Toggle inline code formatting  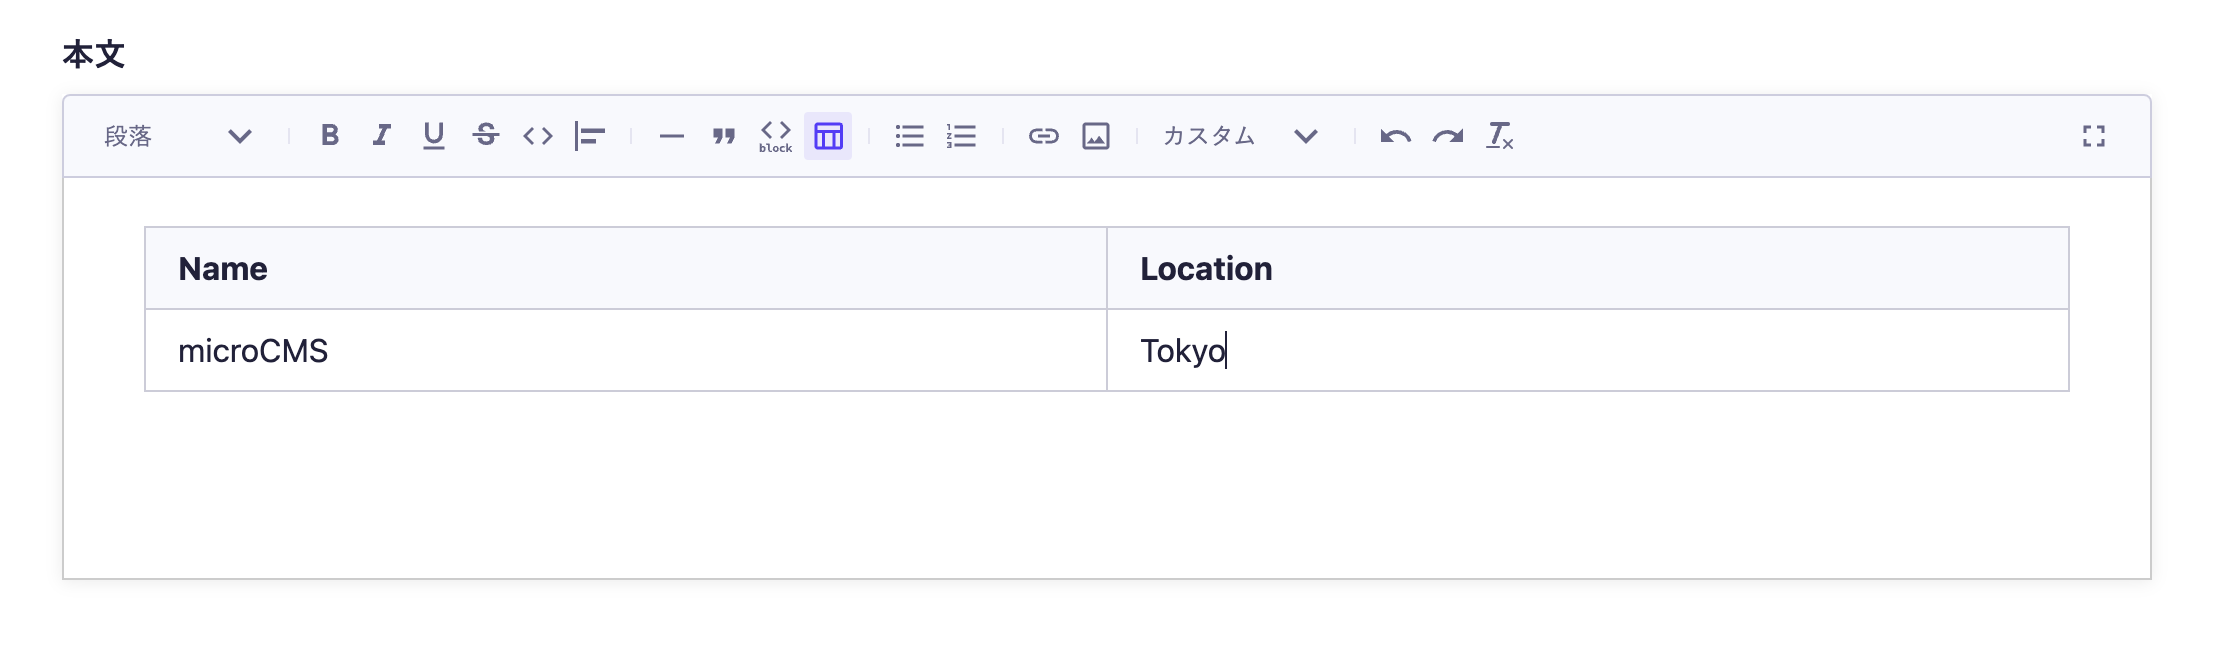[538, 135]
